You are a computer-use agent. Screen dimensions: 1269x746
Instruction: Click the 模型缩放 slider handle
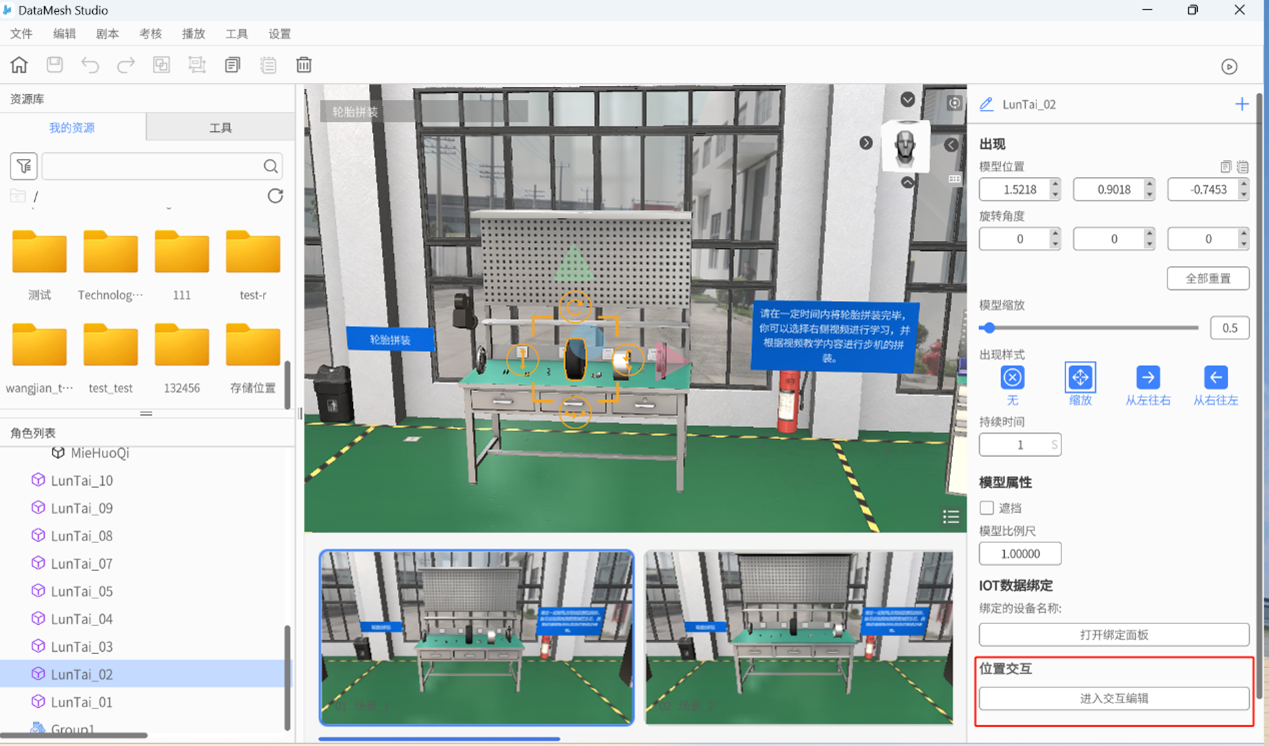pos(988,328)
